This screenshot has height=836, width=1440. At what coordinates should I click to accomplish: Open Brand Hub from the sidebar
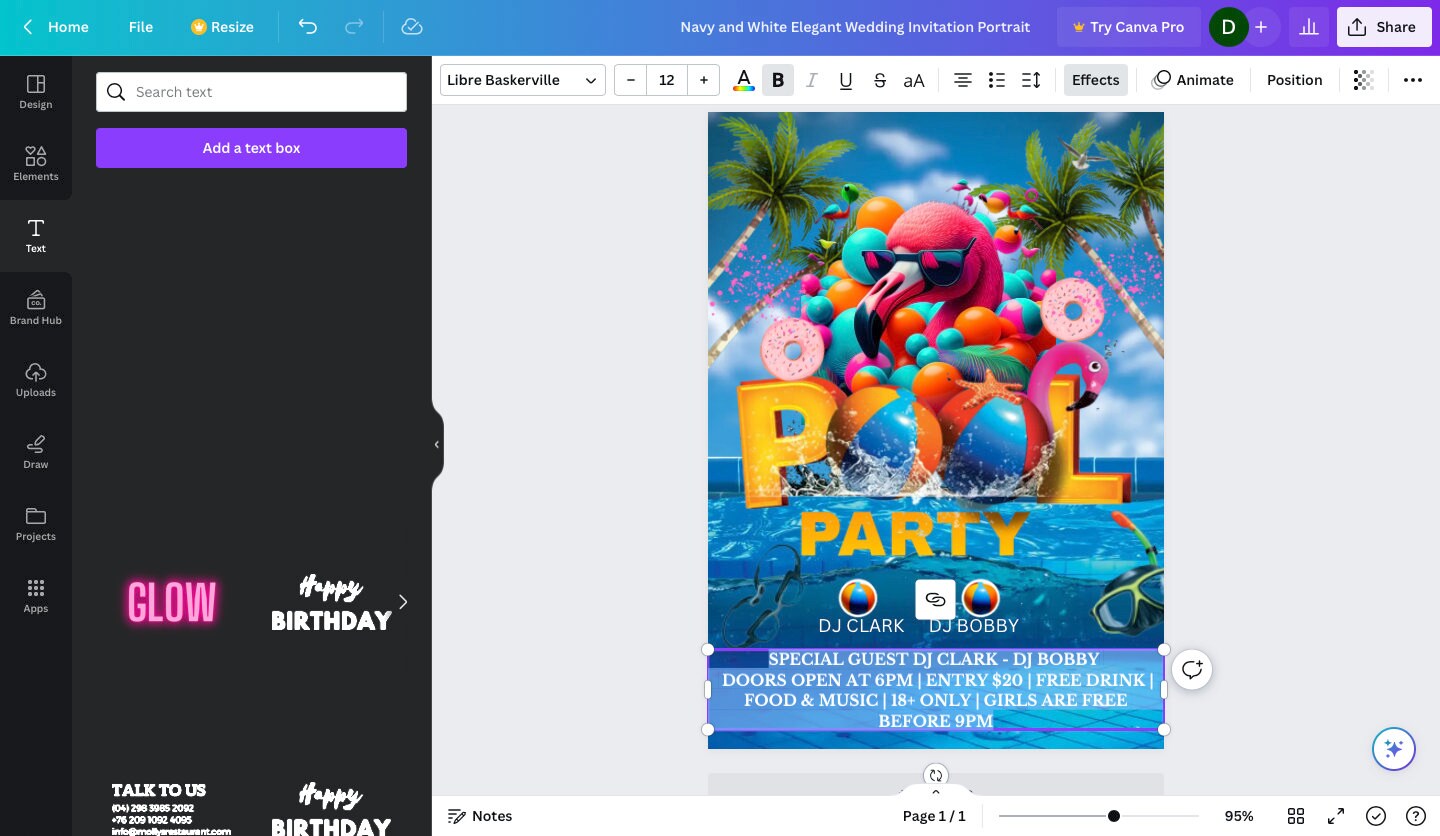point(36,307)
